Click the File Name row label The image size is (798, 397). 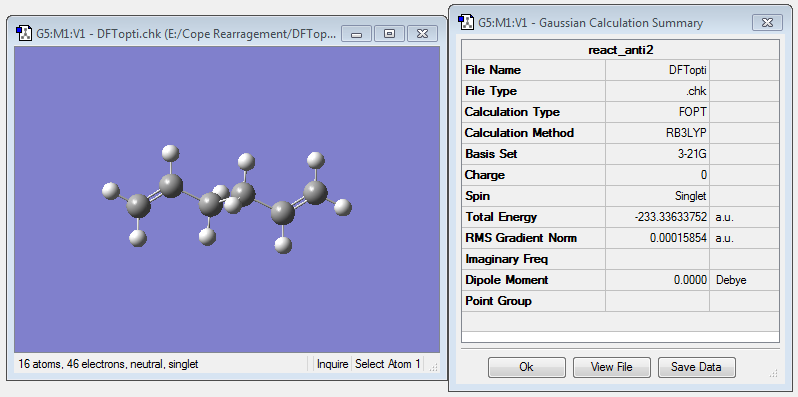(x=493, y=70)
